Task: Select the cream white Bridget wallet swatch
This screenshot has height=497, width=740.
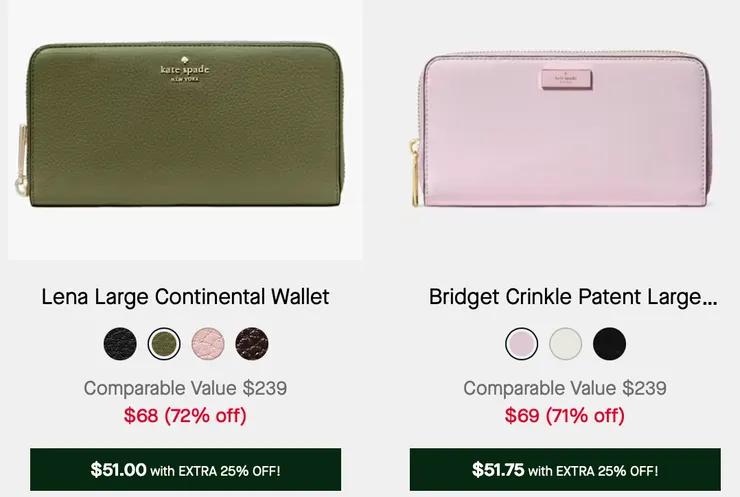Action: click(x=566, y=344)
